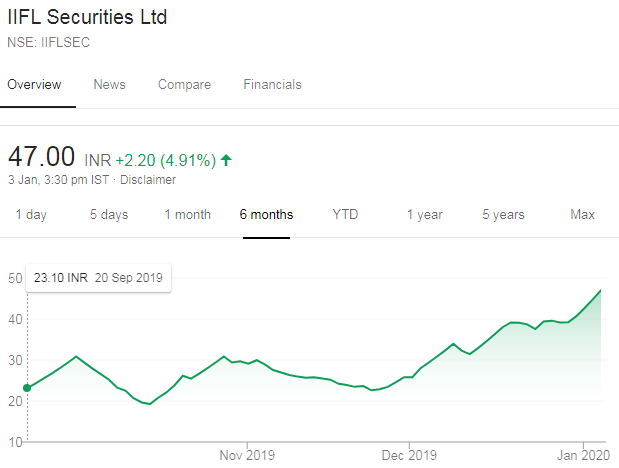
Task: Click the green upward price arrow icon
Action: coord(226,160)
